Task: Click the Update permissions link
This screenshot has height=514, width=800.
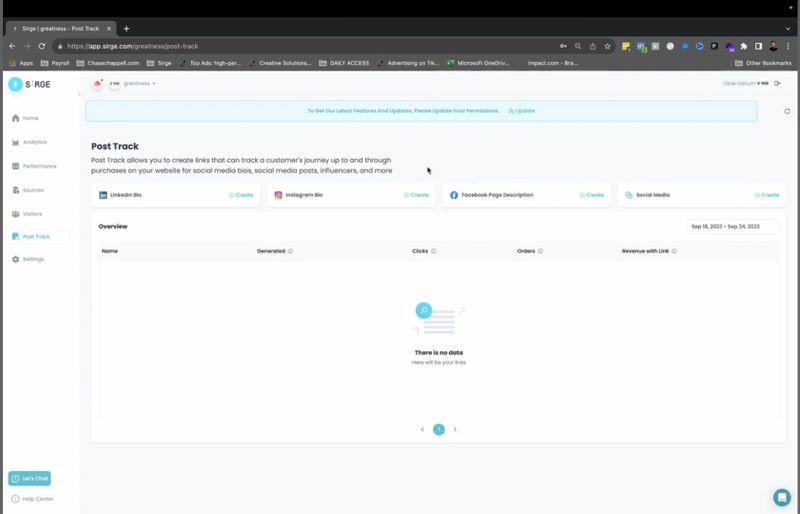Action: (522, 111)
